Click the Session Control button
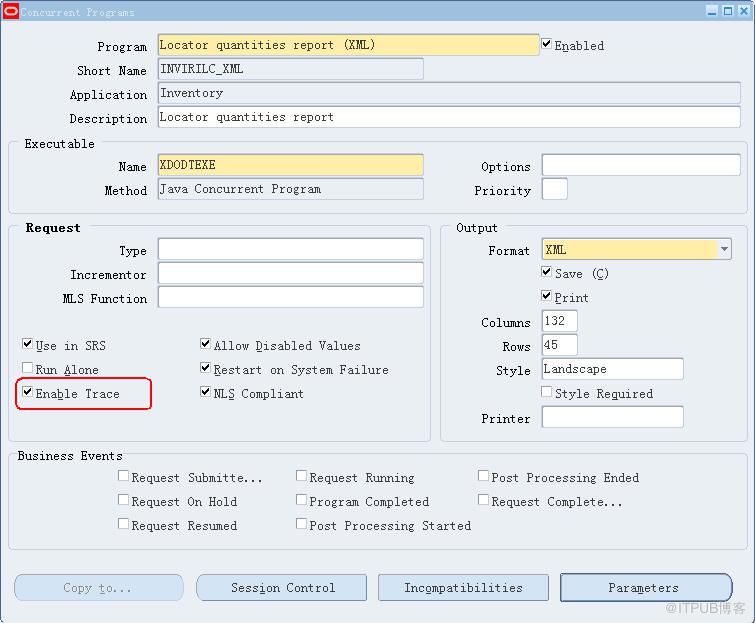Viewport: 755px width, 623px height. pyautogui.click(x=283, y=588)
